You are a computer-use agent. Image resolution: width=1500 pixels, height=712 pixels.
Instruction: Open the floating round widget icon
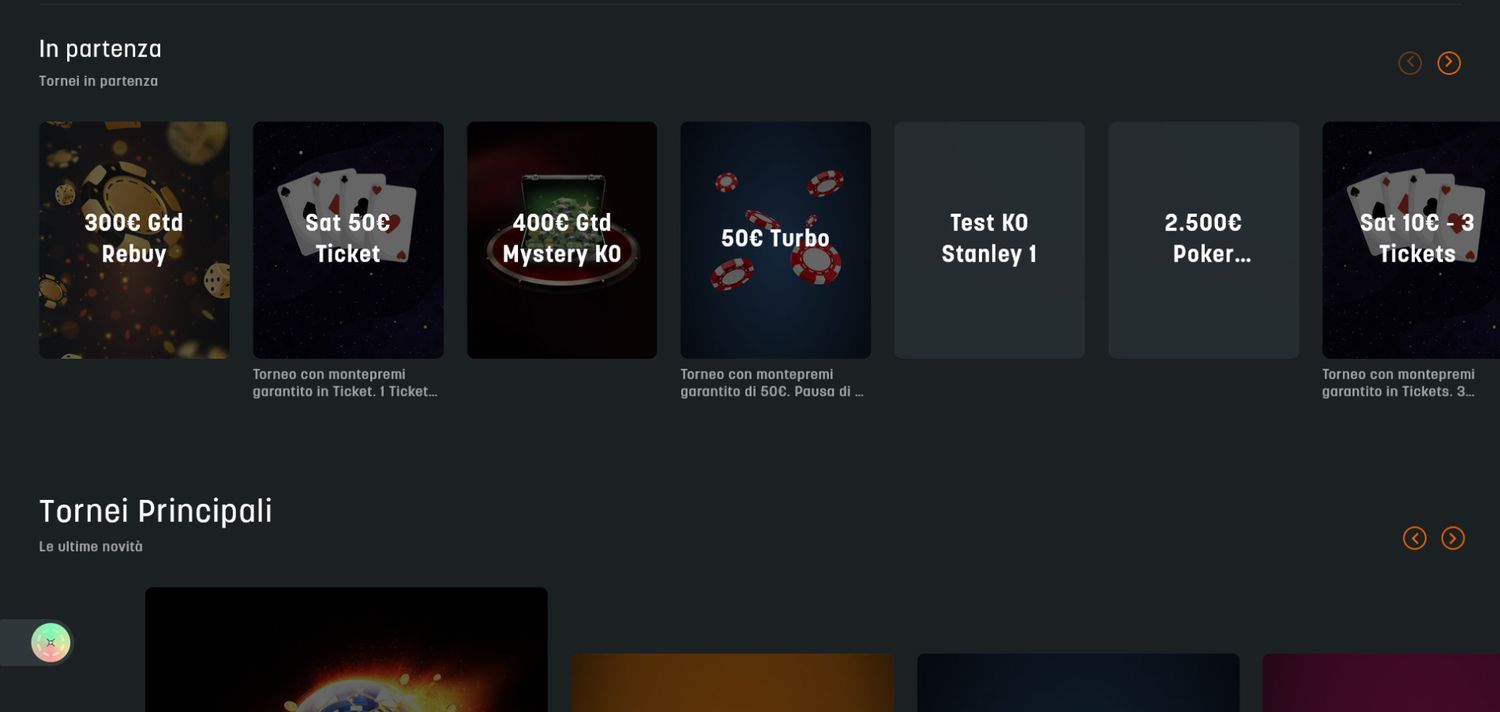[50, 643]
